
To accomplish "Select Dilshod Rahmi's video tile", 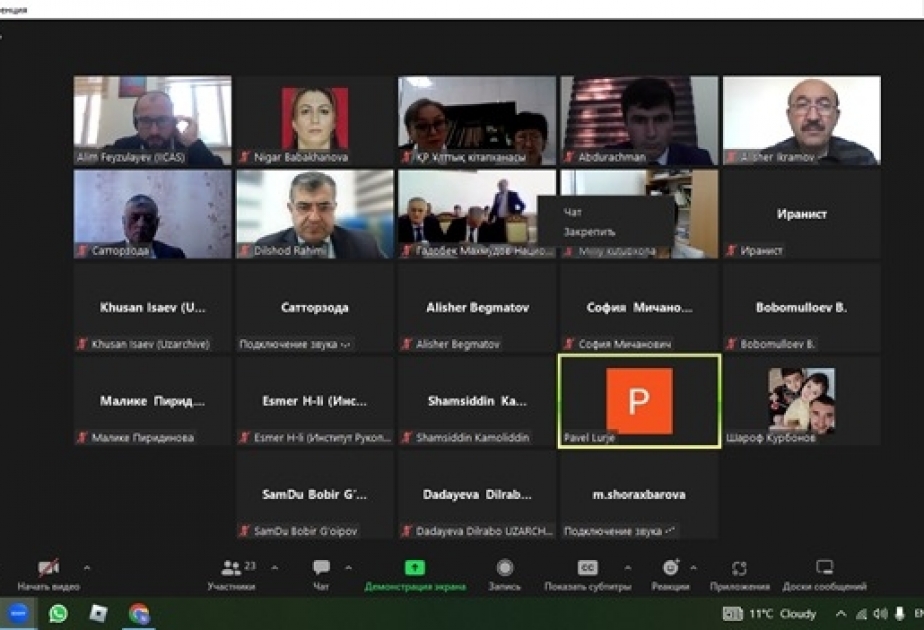I will [x=315, y=214].
